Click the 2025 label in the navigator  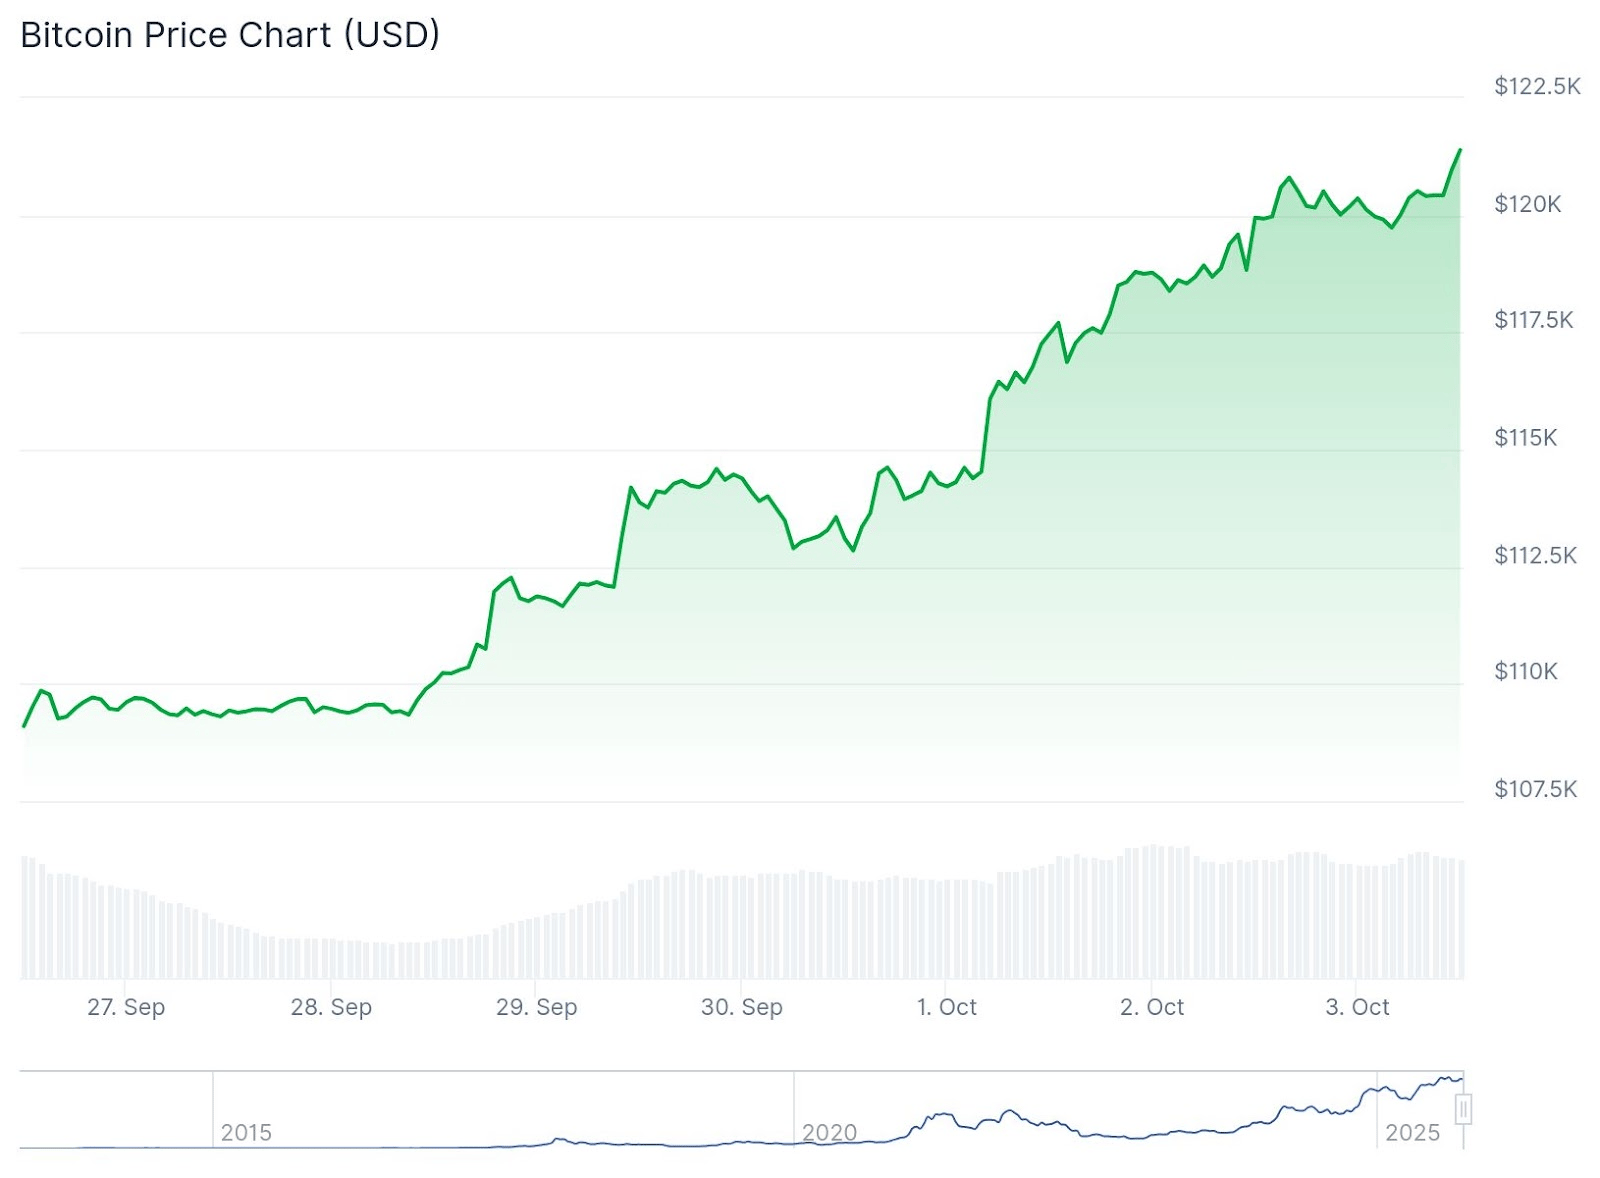(x=1412, y=1133)
